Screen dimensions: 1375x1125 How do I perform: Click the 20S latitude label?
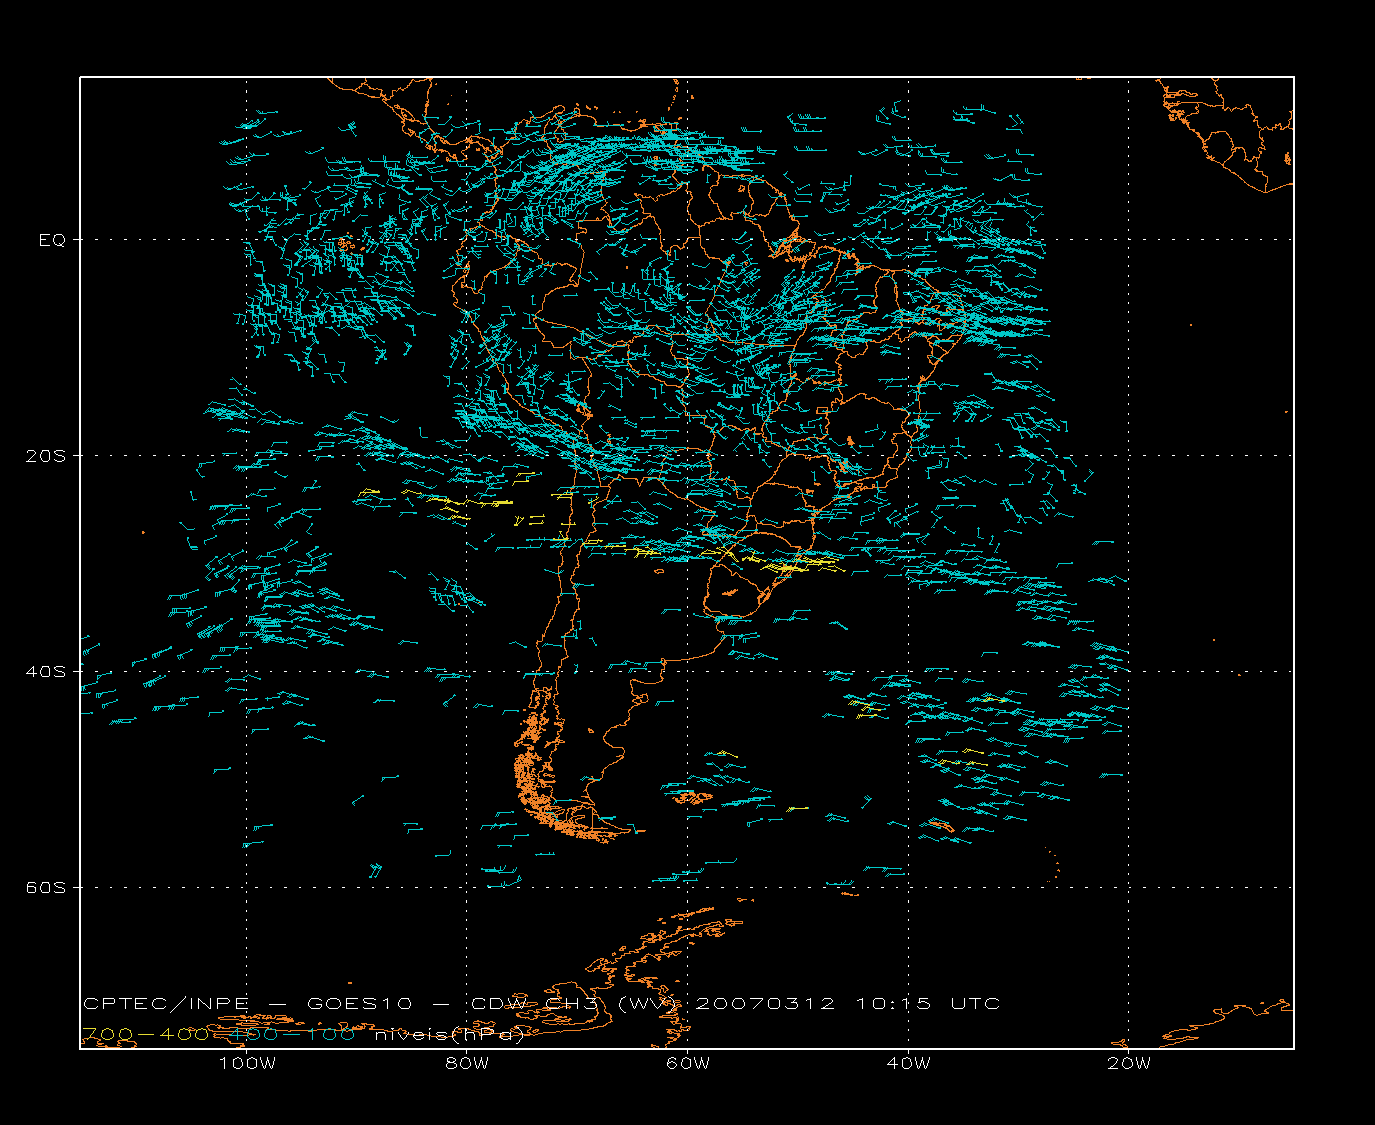click(45, 456)
